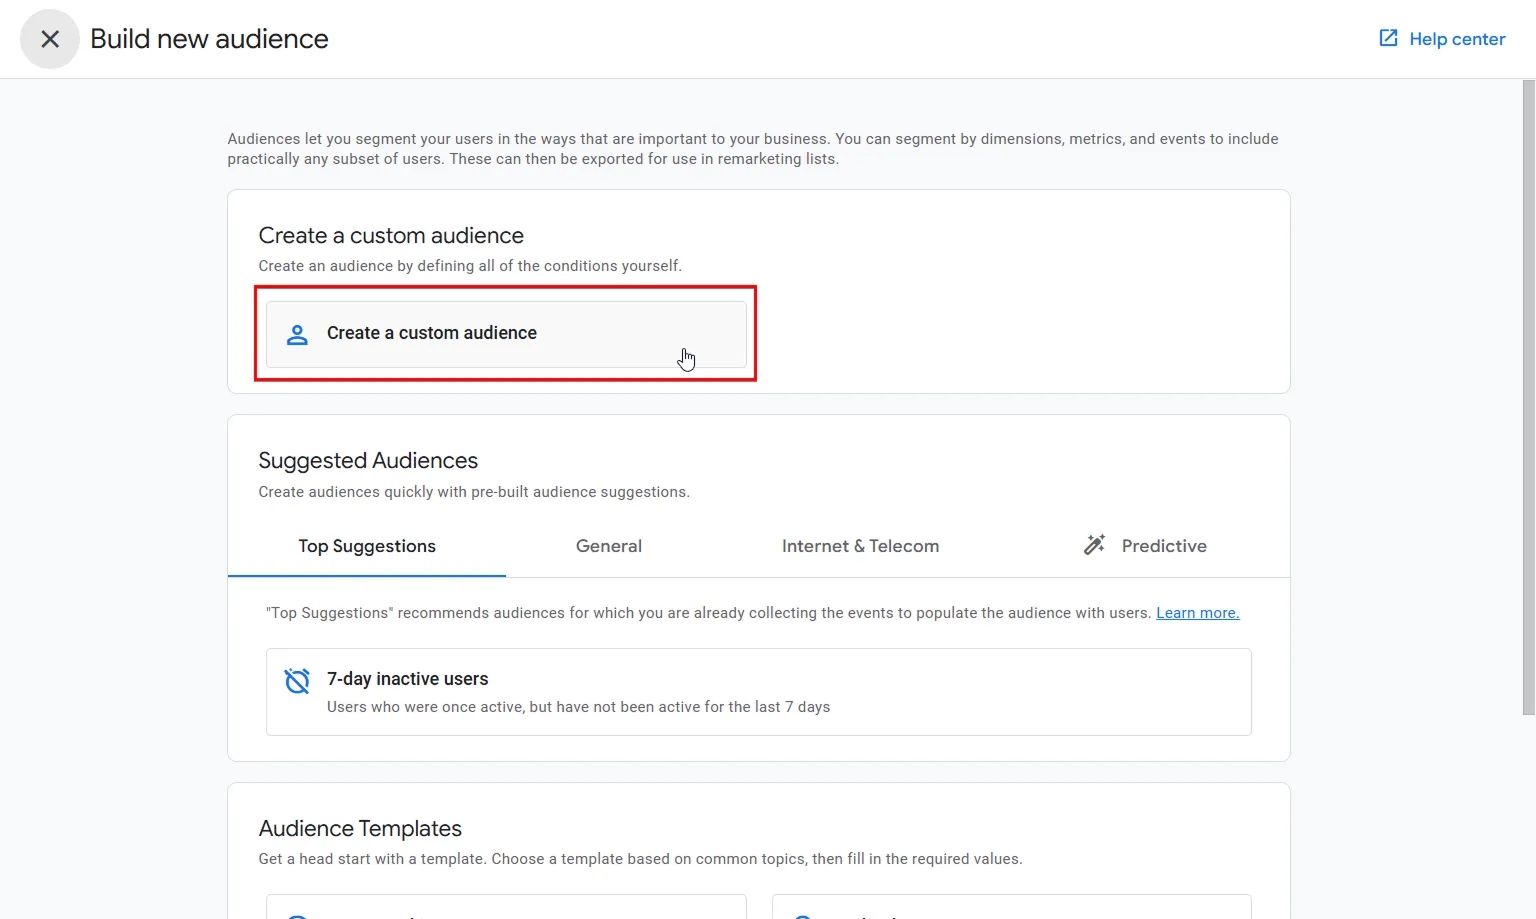Click 'Users who were once active' description
This screenshot has height=919, width=1536.
point(578,707)
